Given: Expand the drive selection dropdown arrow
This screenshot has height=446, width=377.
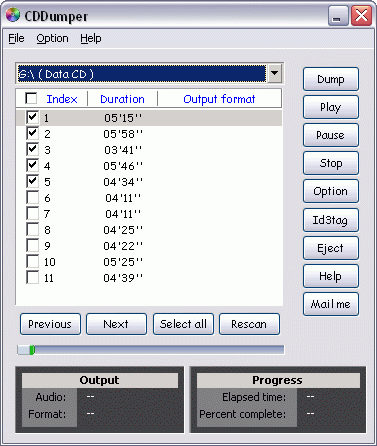Looking at the screenshot, I should (275, 73).
